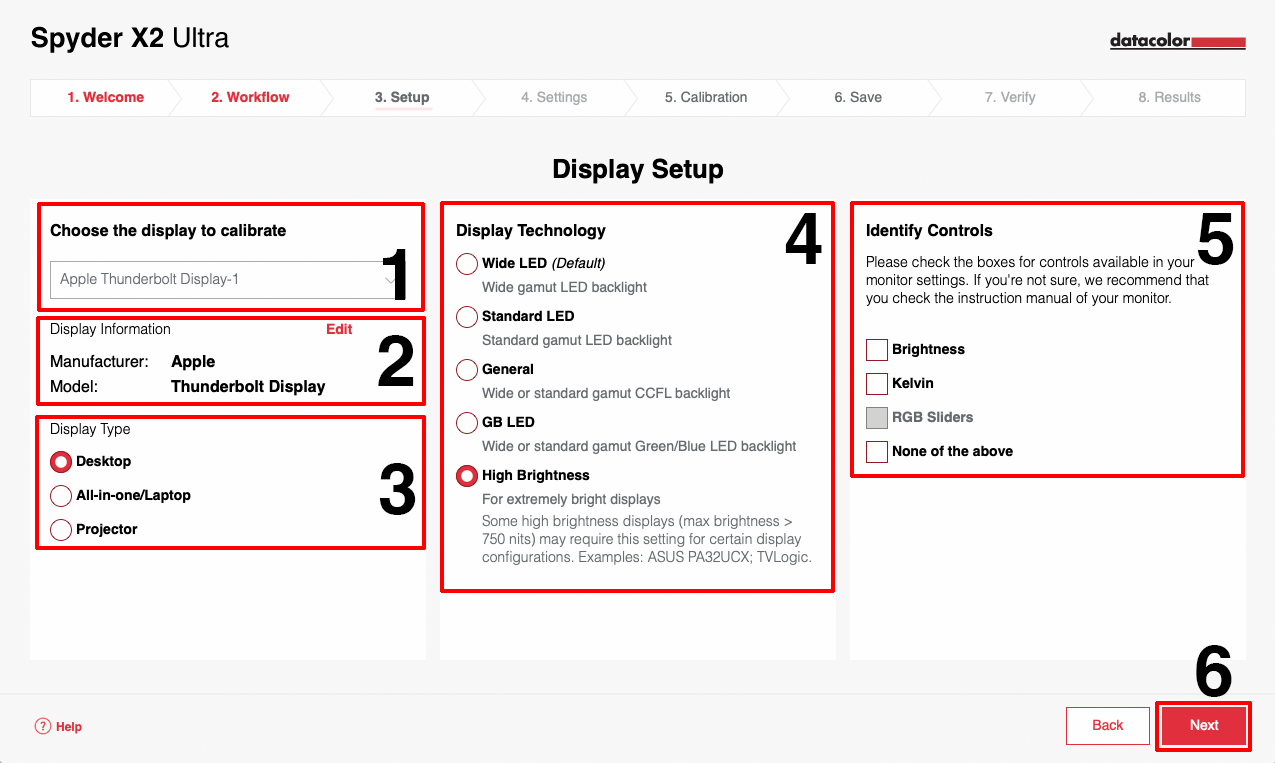
Task: Open the 4. Settings step tab
Action: [x=554, y=97]
